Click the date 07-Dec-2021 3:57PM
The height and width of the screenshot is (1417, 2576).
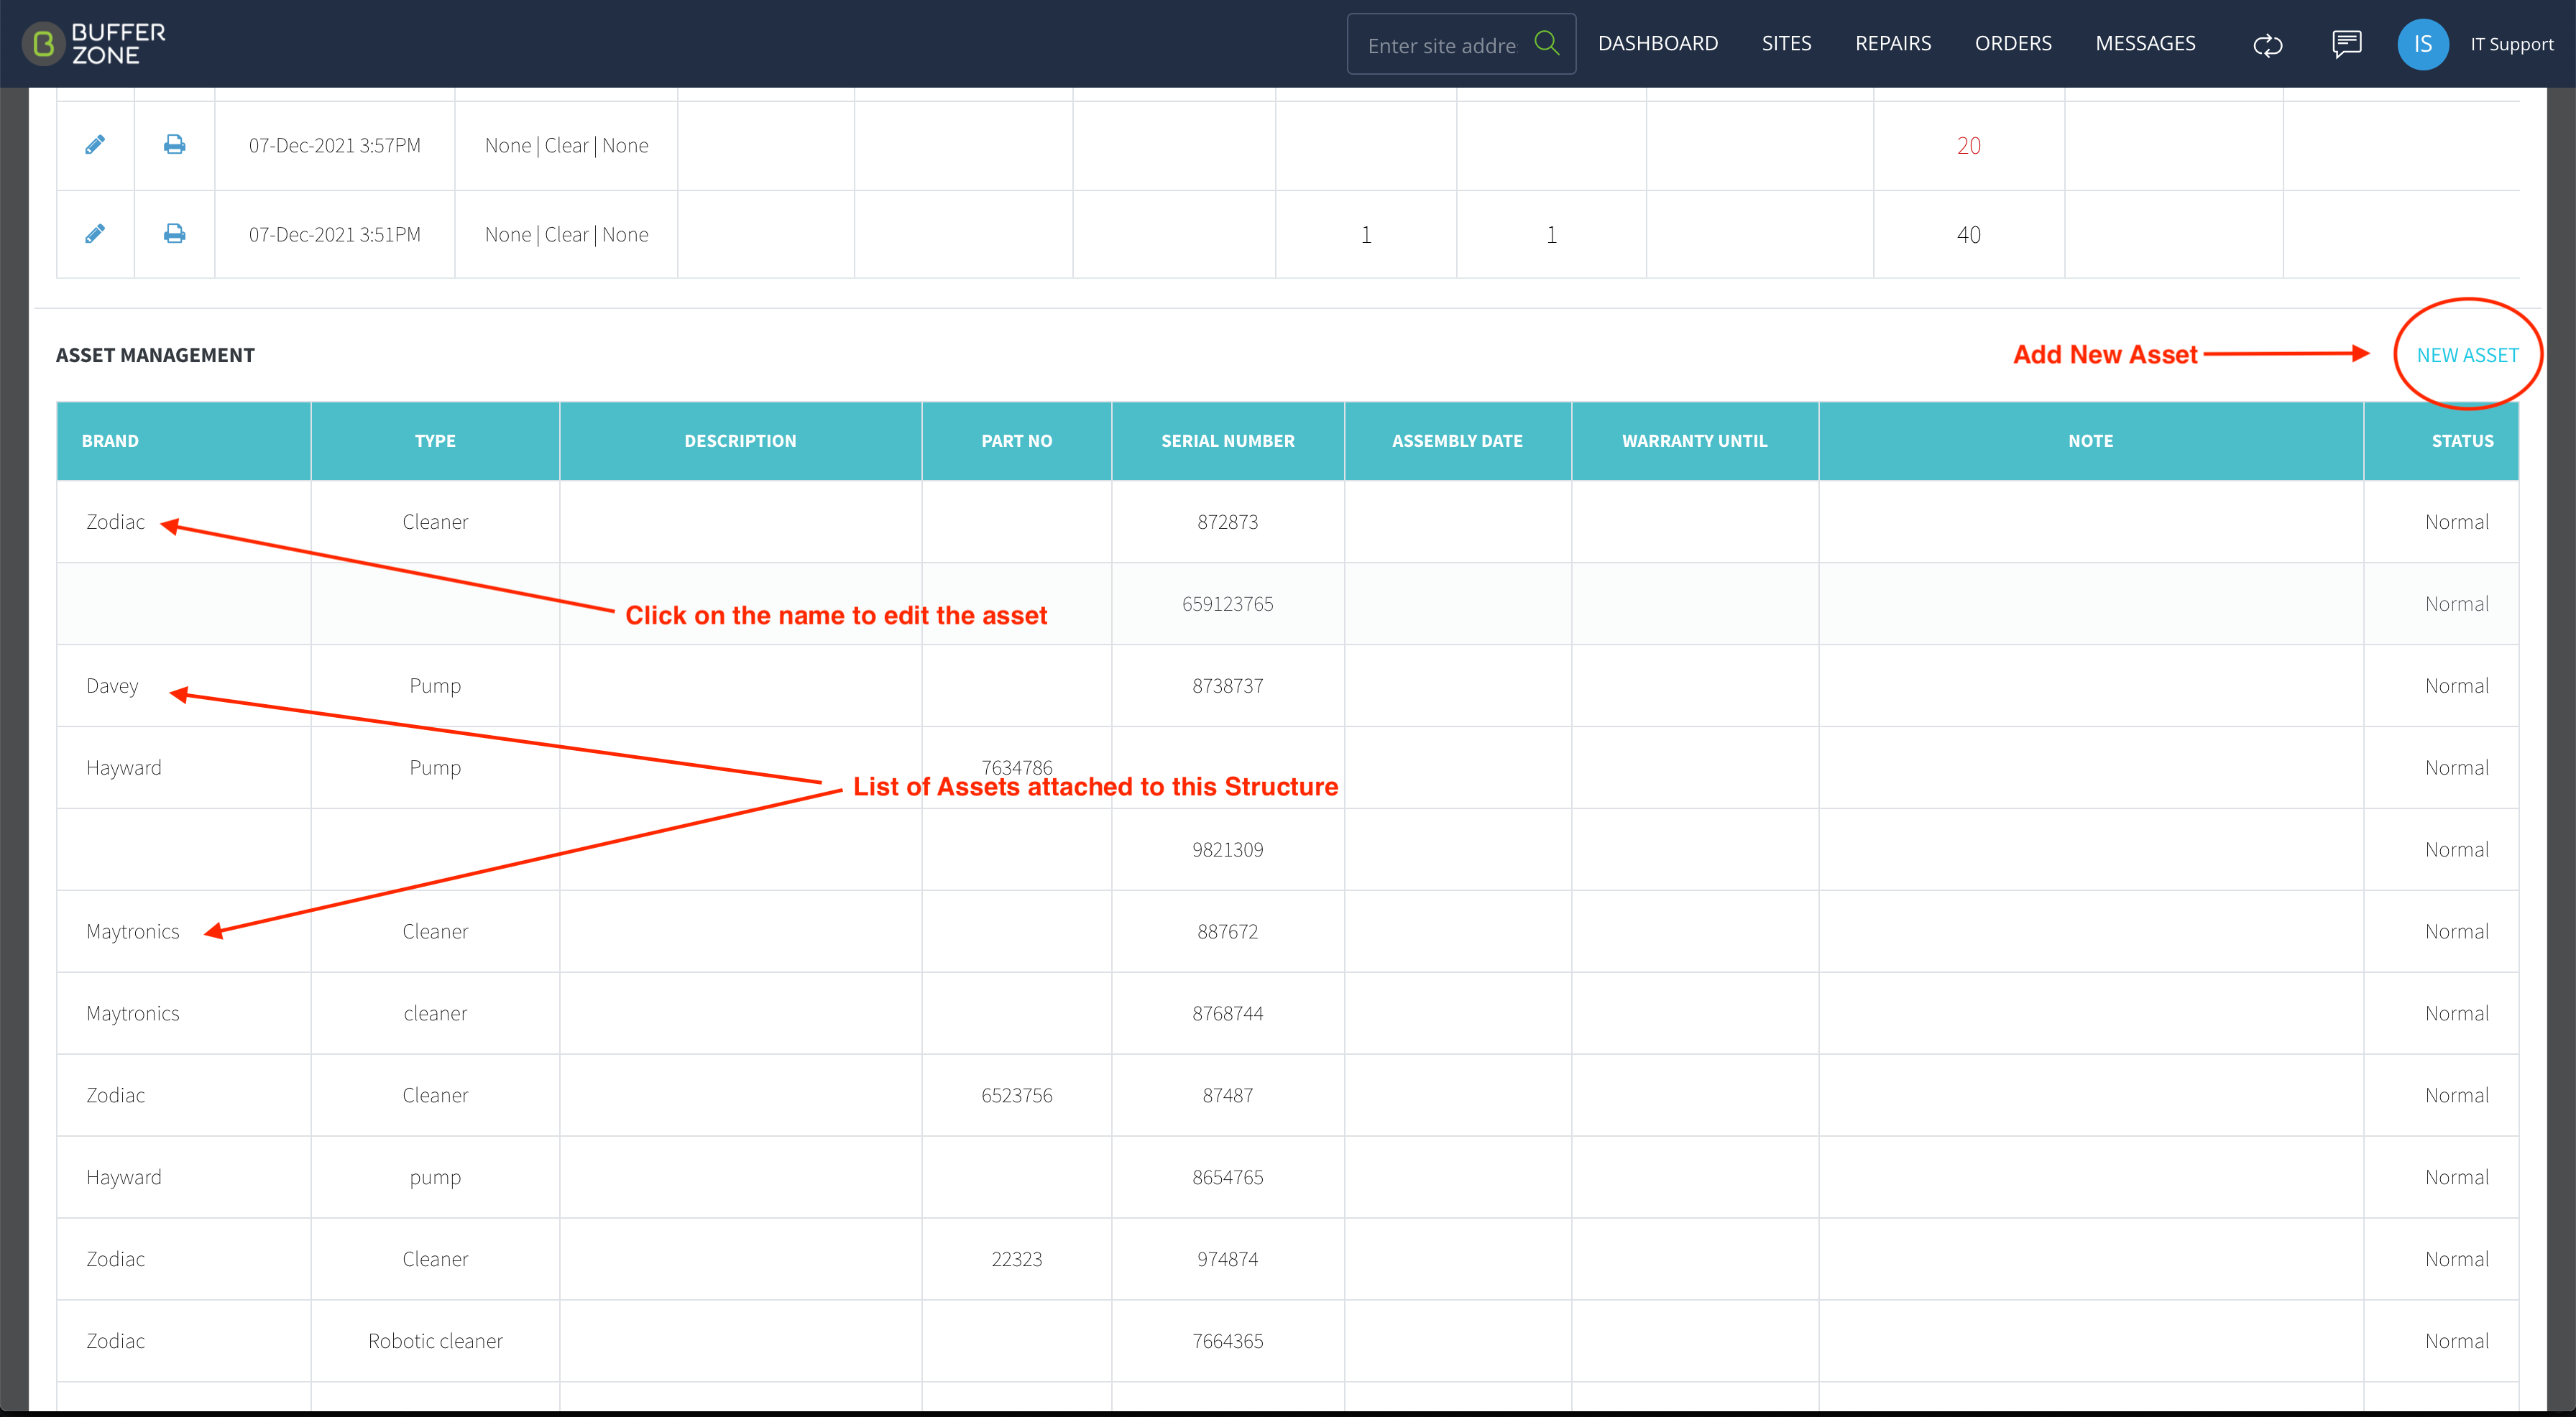pyautogui.click(x=334, y=146)
